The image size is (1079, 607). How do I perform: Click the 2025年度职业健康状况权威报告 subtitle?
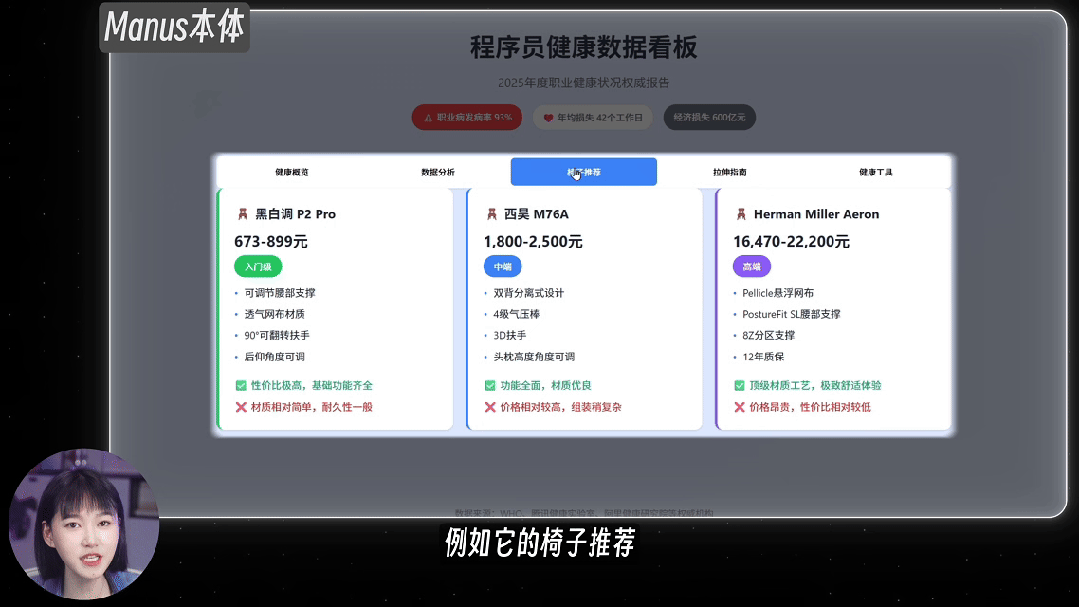(584, 83)
